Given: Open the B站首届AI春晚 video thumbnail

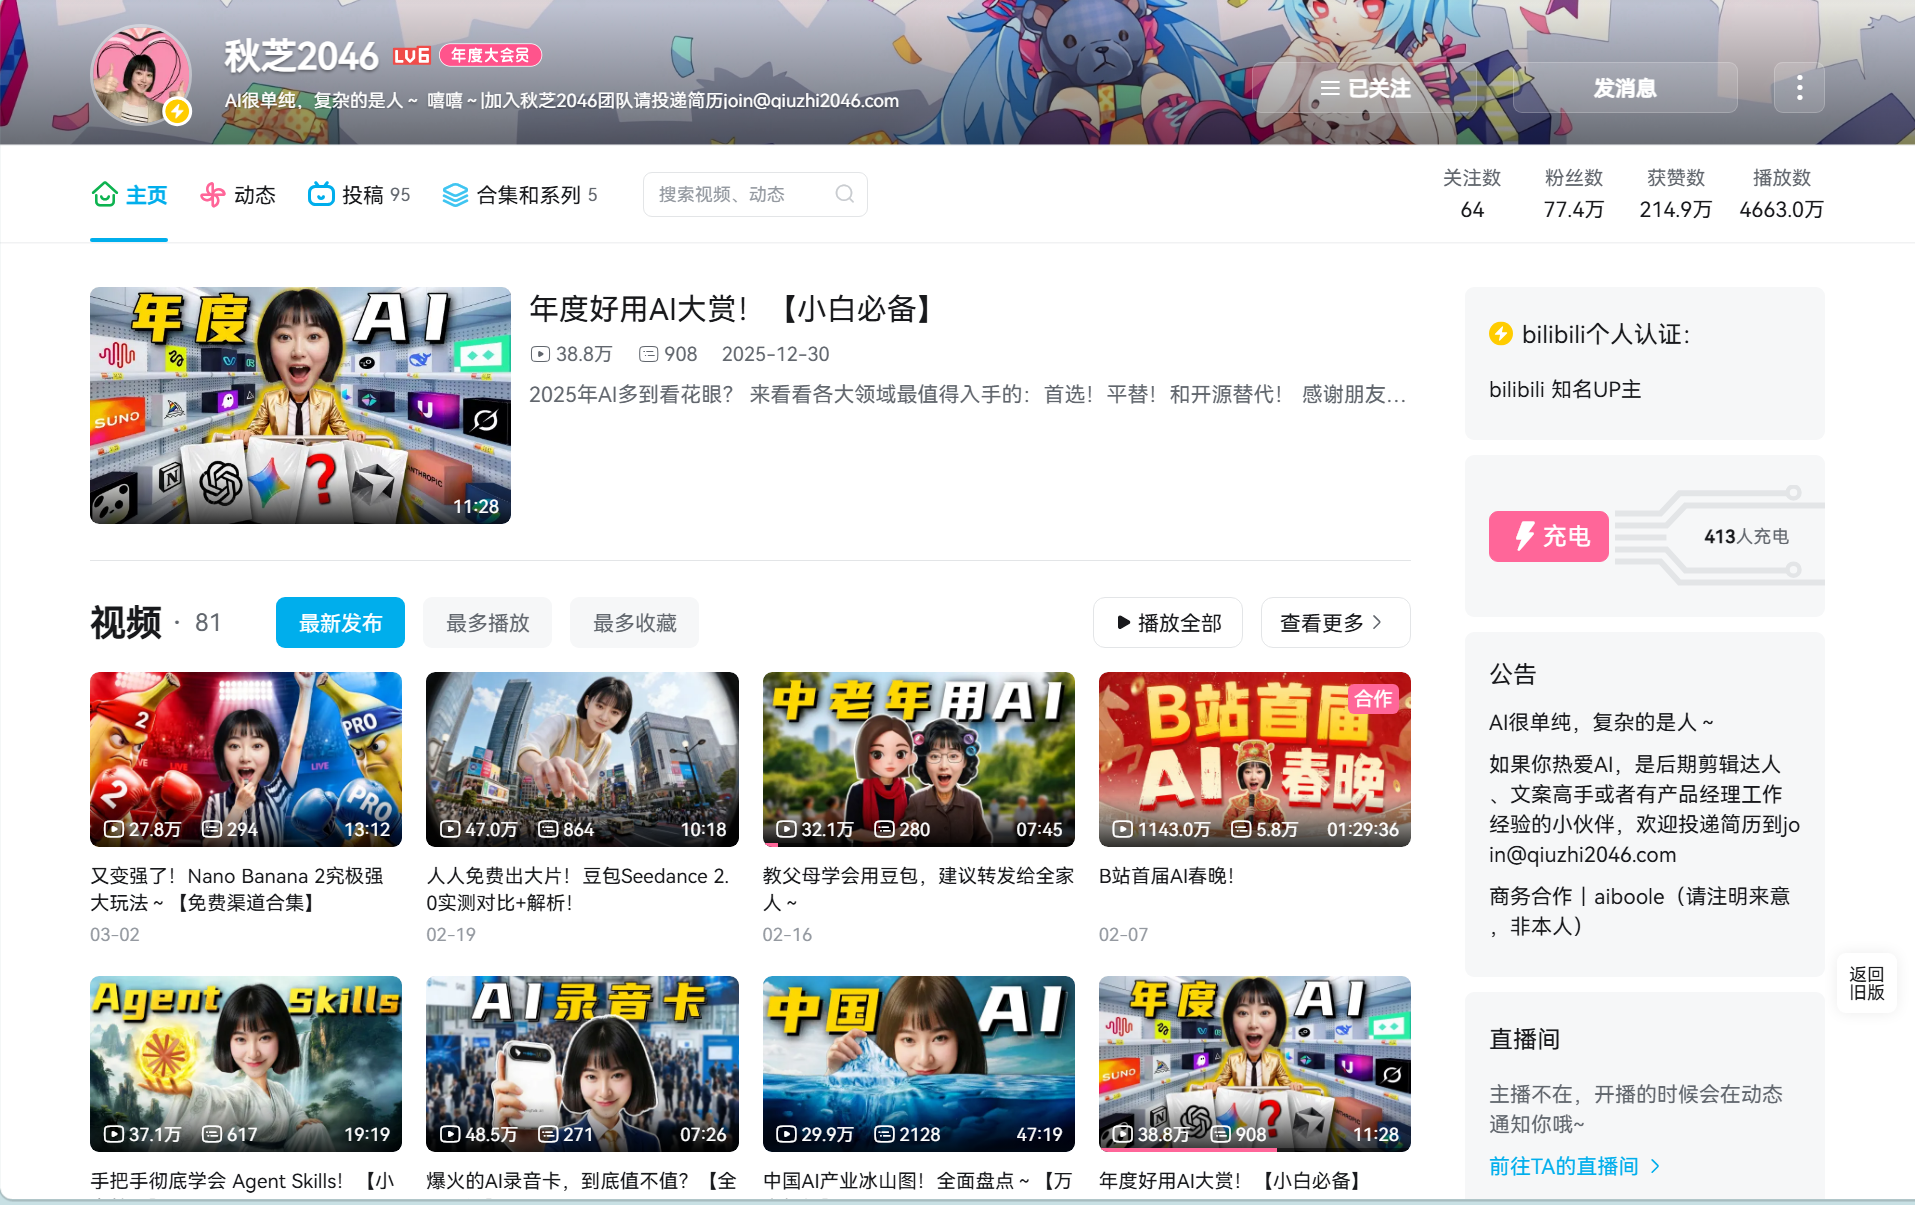Looking at the screenshot, I should tap(1255, 759).
